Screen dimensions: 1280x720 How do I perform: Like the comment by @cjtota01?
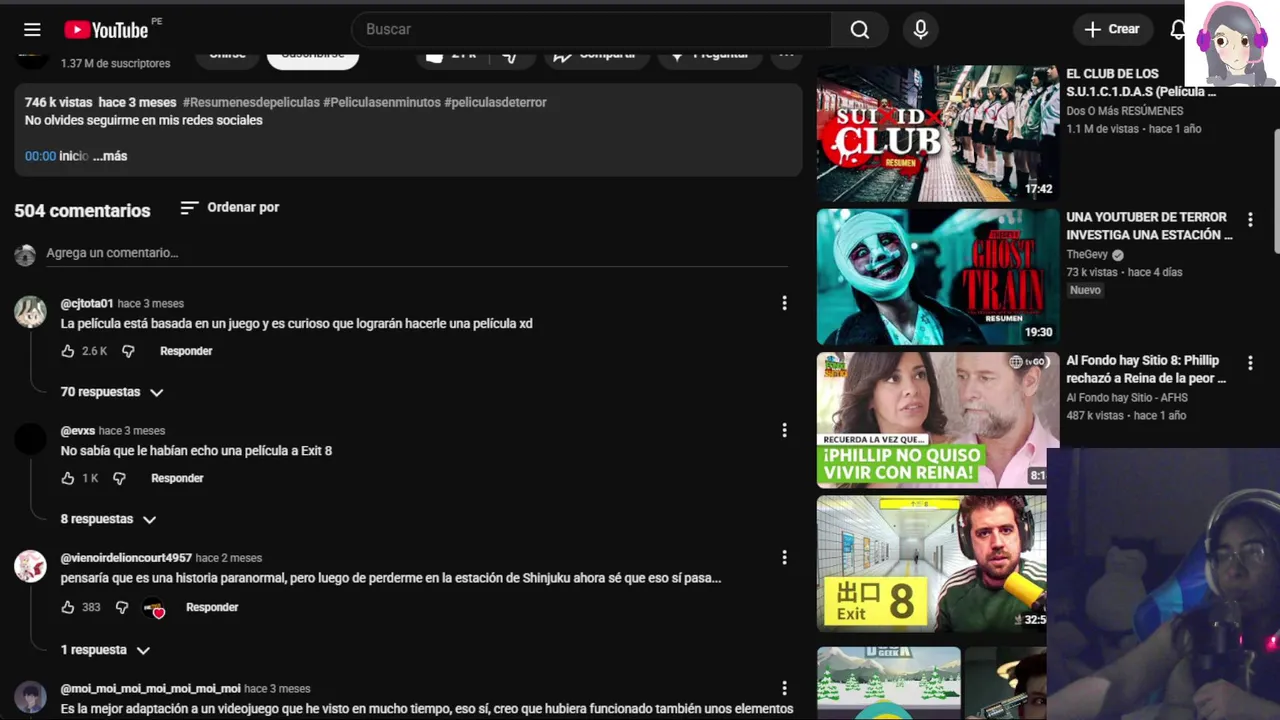(68, 351)
